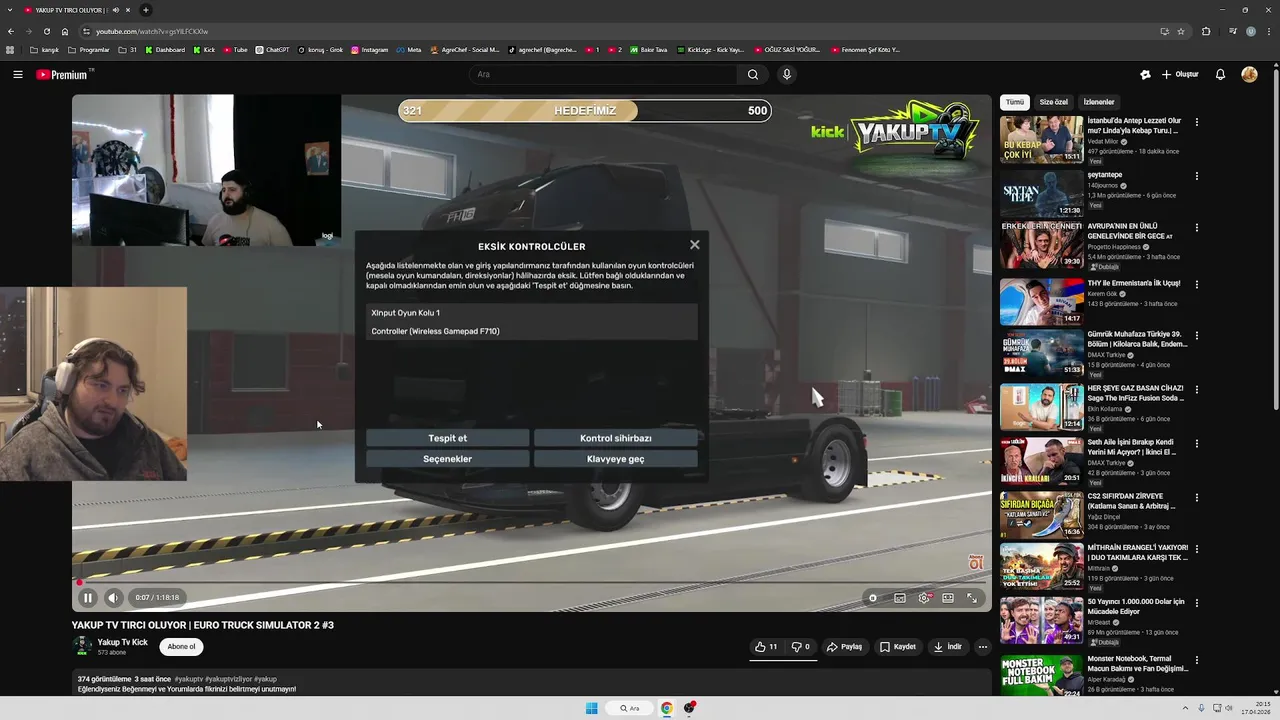Download the video with İndir
This screenshot has width=1280, height=720.
pos(948,647)
